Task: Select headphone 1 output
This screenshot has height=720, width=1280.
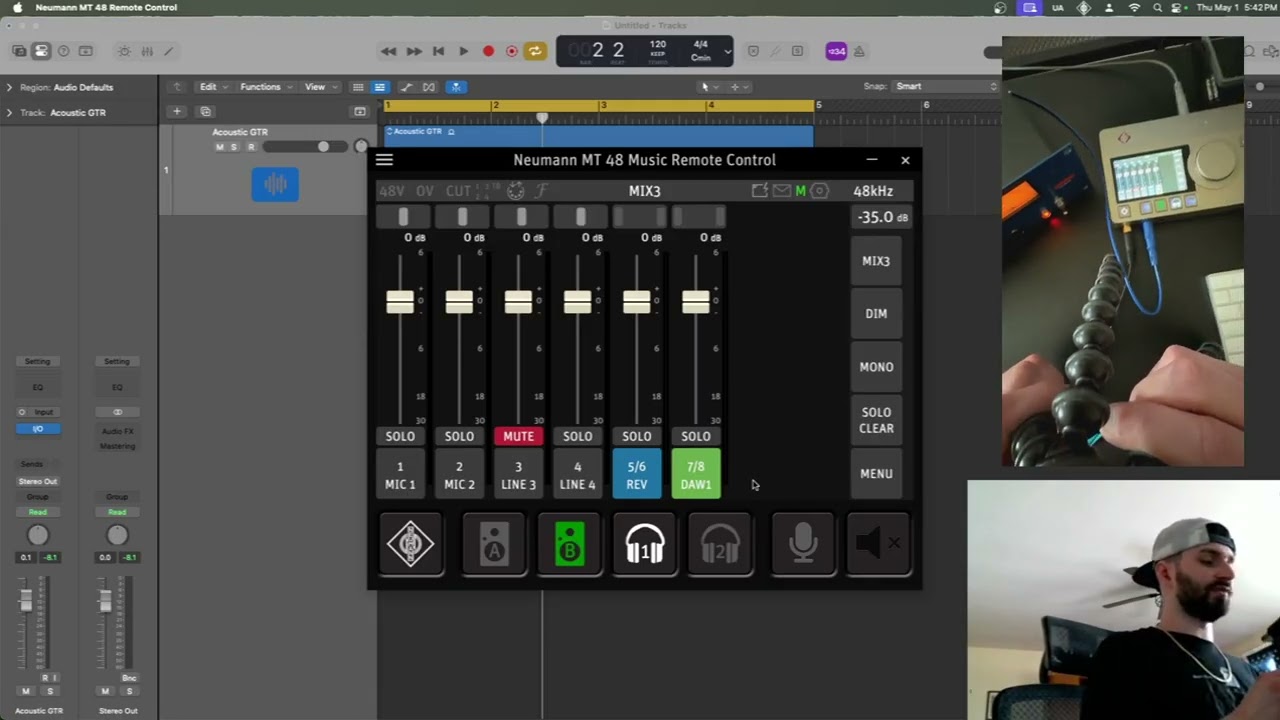Action: pyautogui.click(x=645, y=544)
